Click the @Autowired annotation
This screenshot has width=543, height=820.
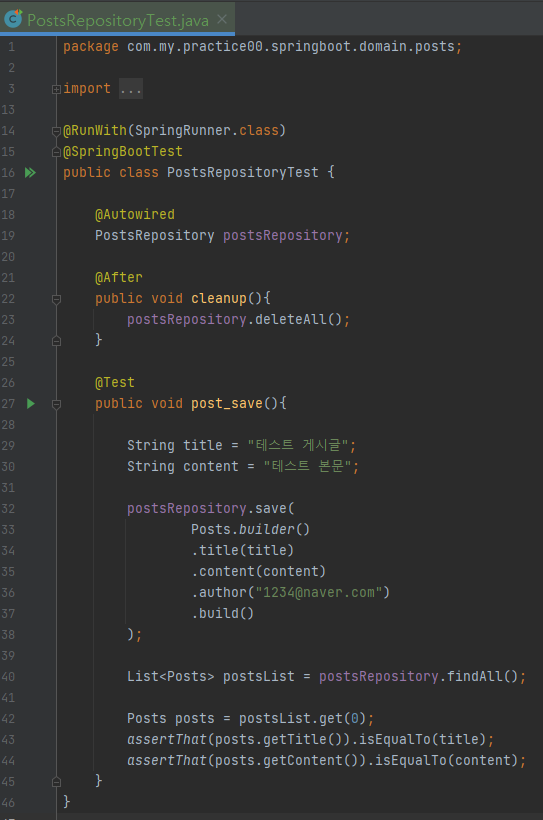coord(135,214)
